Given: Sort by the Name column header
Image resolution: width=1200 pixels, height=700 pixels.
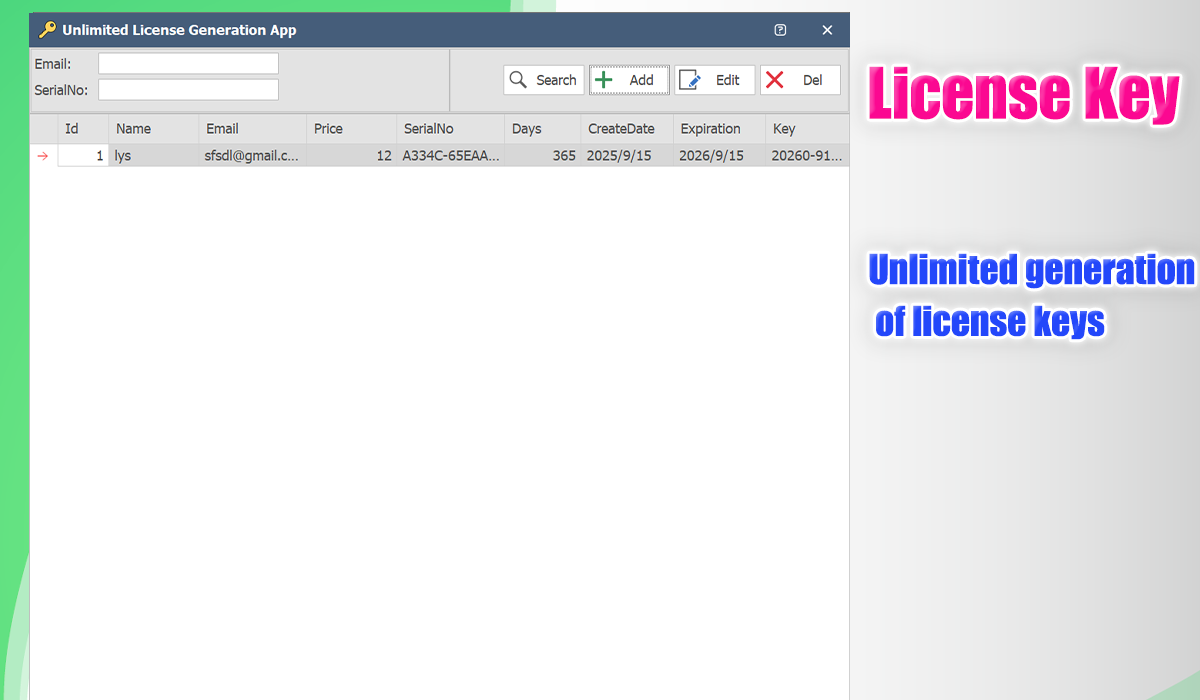Looking at the screenshot, I should point(154,129).
